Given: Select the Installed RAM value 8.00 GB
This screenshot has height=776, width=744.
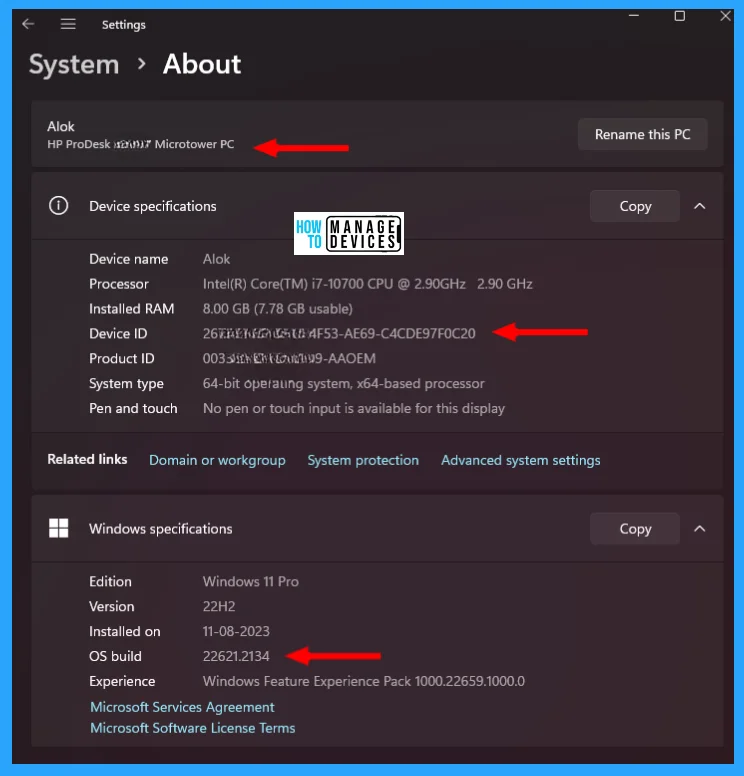Looking at the screenshot, I should [x=278, y=309].
